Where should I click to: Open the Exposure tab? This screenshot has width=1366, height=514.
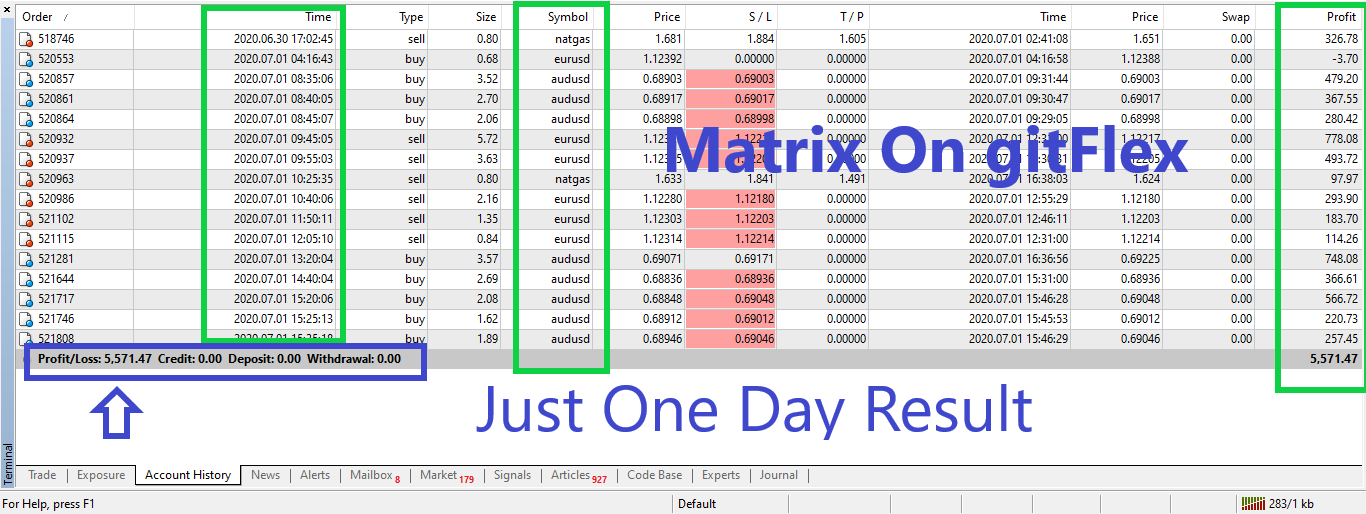click(101, 475)
